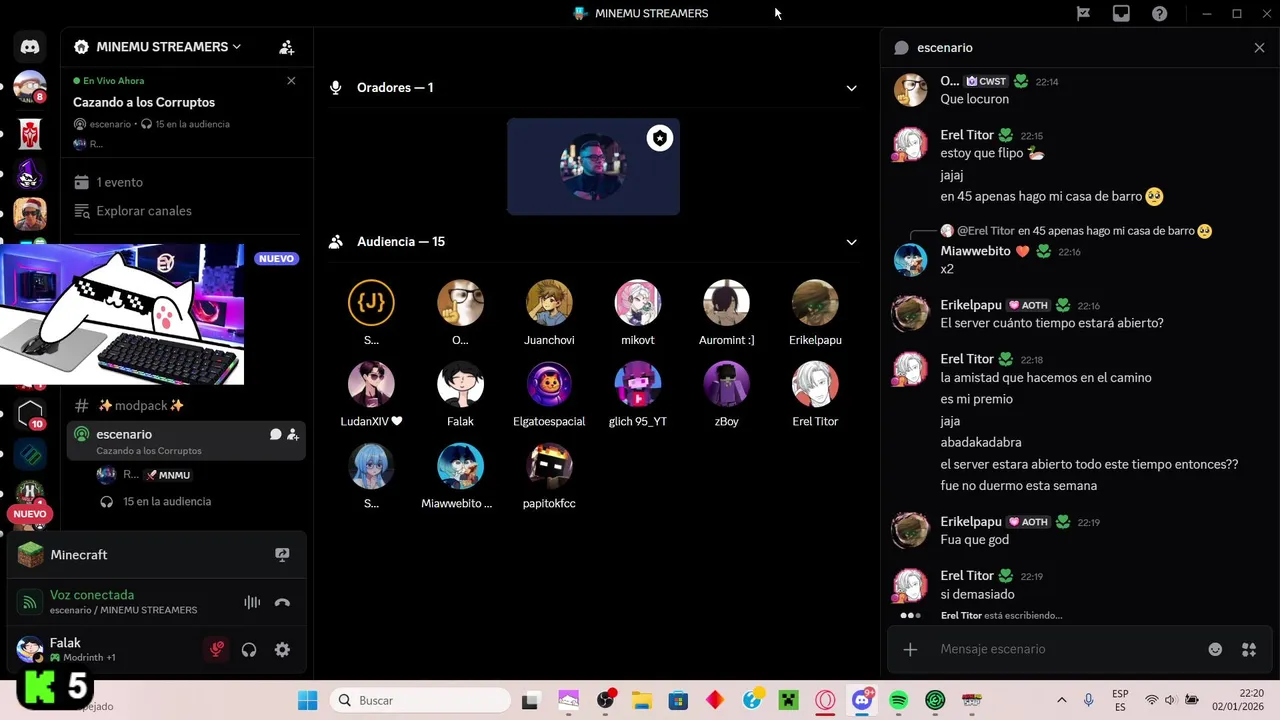1280x720 pixels.
Task: Open Opera browser in taskbar
Action: 825,700
